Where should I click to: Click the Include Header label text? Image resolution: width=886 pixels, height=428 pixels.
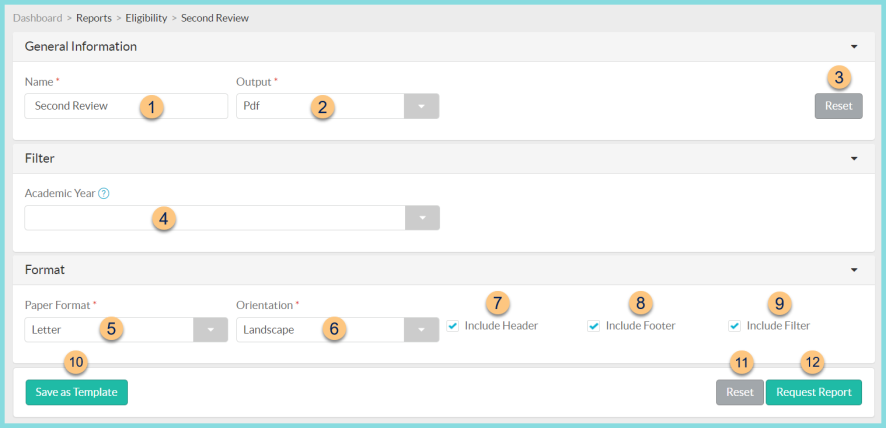click(501, 326)
